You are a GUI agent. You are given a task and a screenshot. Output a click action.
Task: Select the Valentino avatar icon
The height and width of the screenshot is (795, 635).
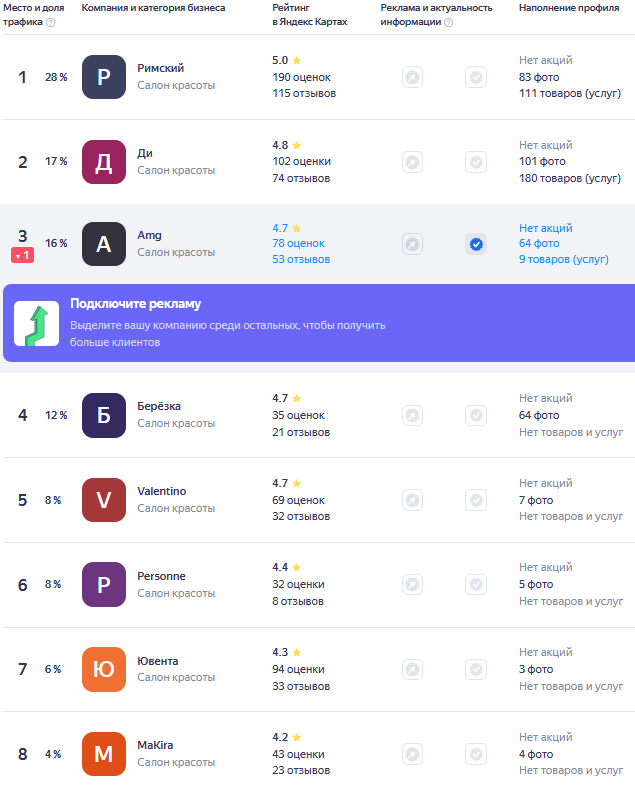pyautogui.click(x=104, y=500)
